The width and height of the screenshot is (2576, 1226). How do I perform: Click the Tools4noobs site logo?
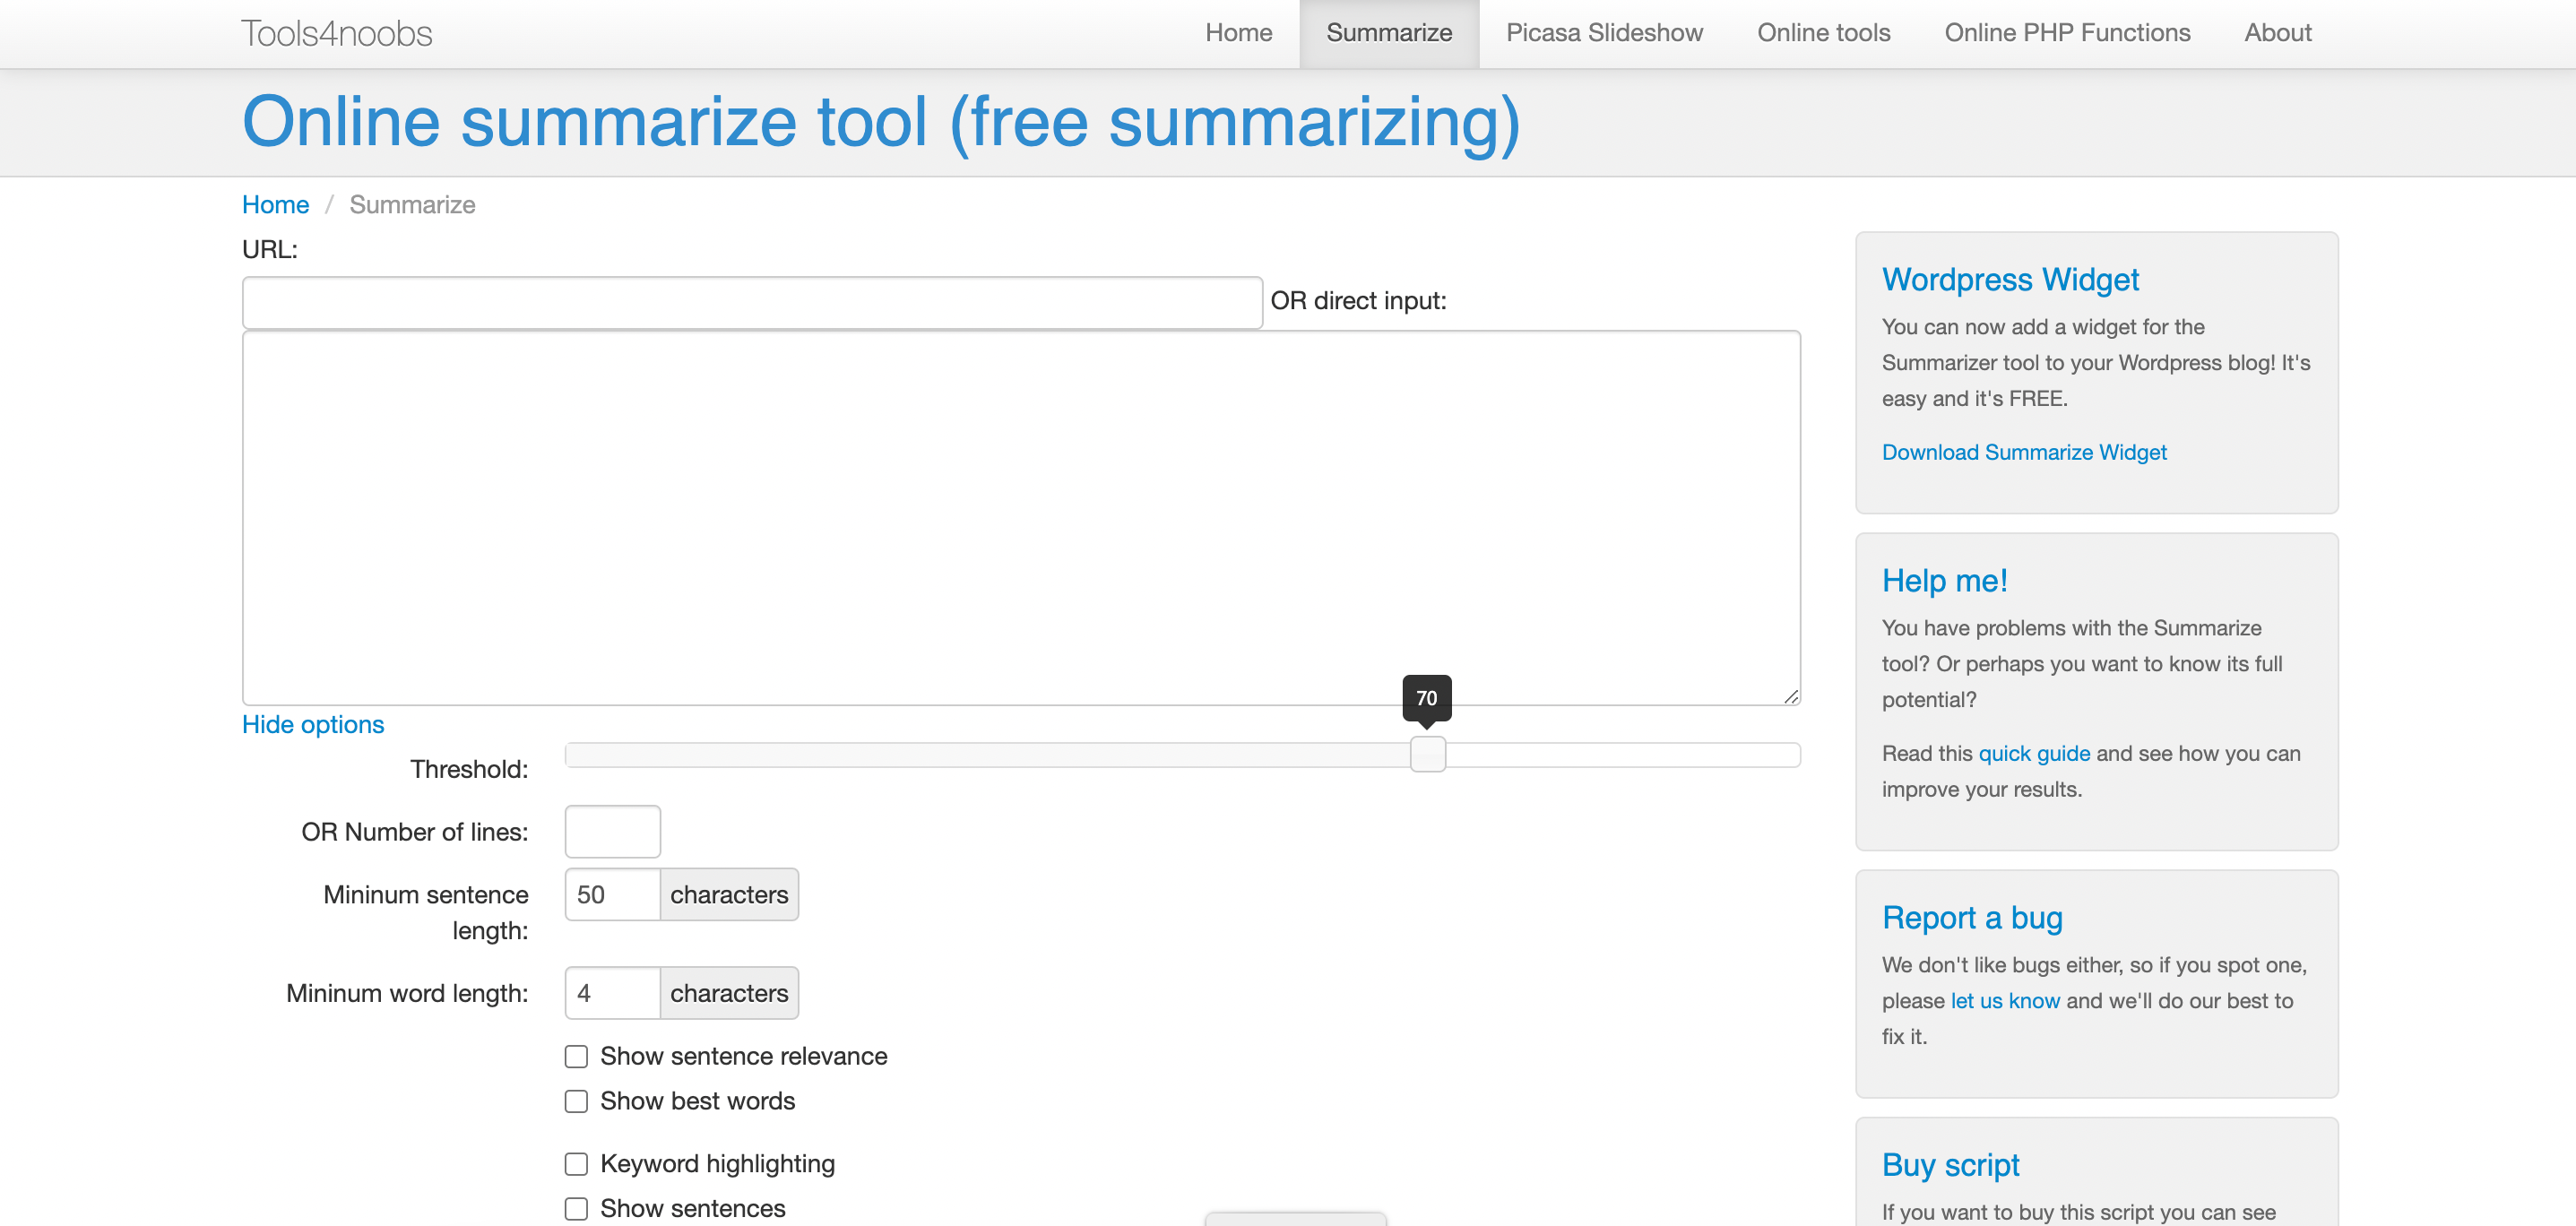[336, 34]
